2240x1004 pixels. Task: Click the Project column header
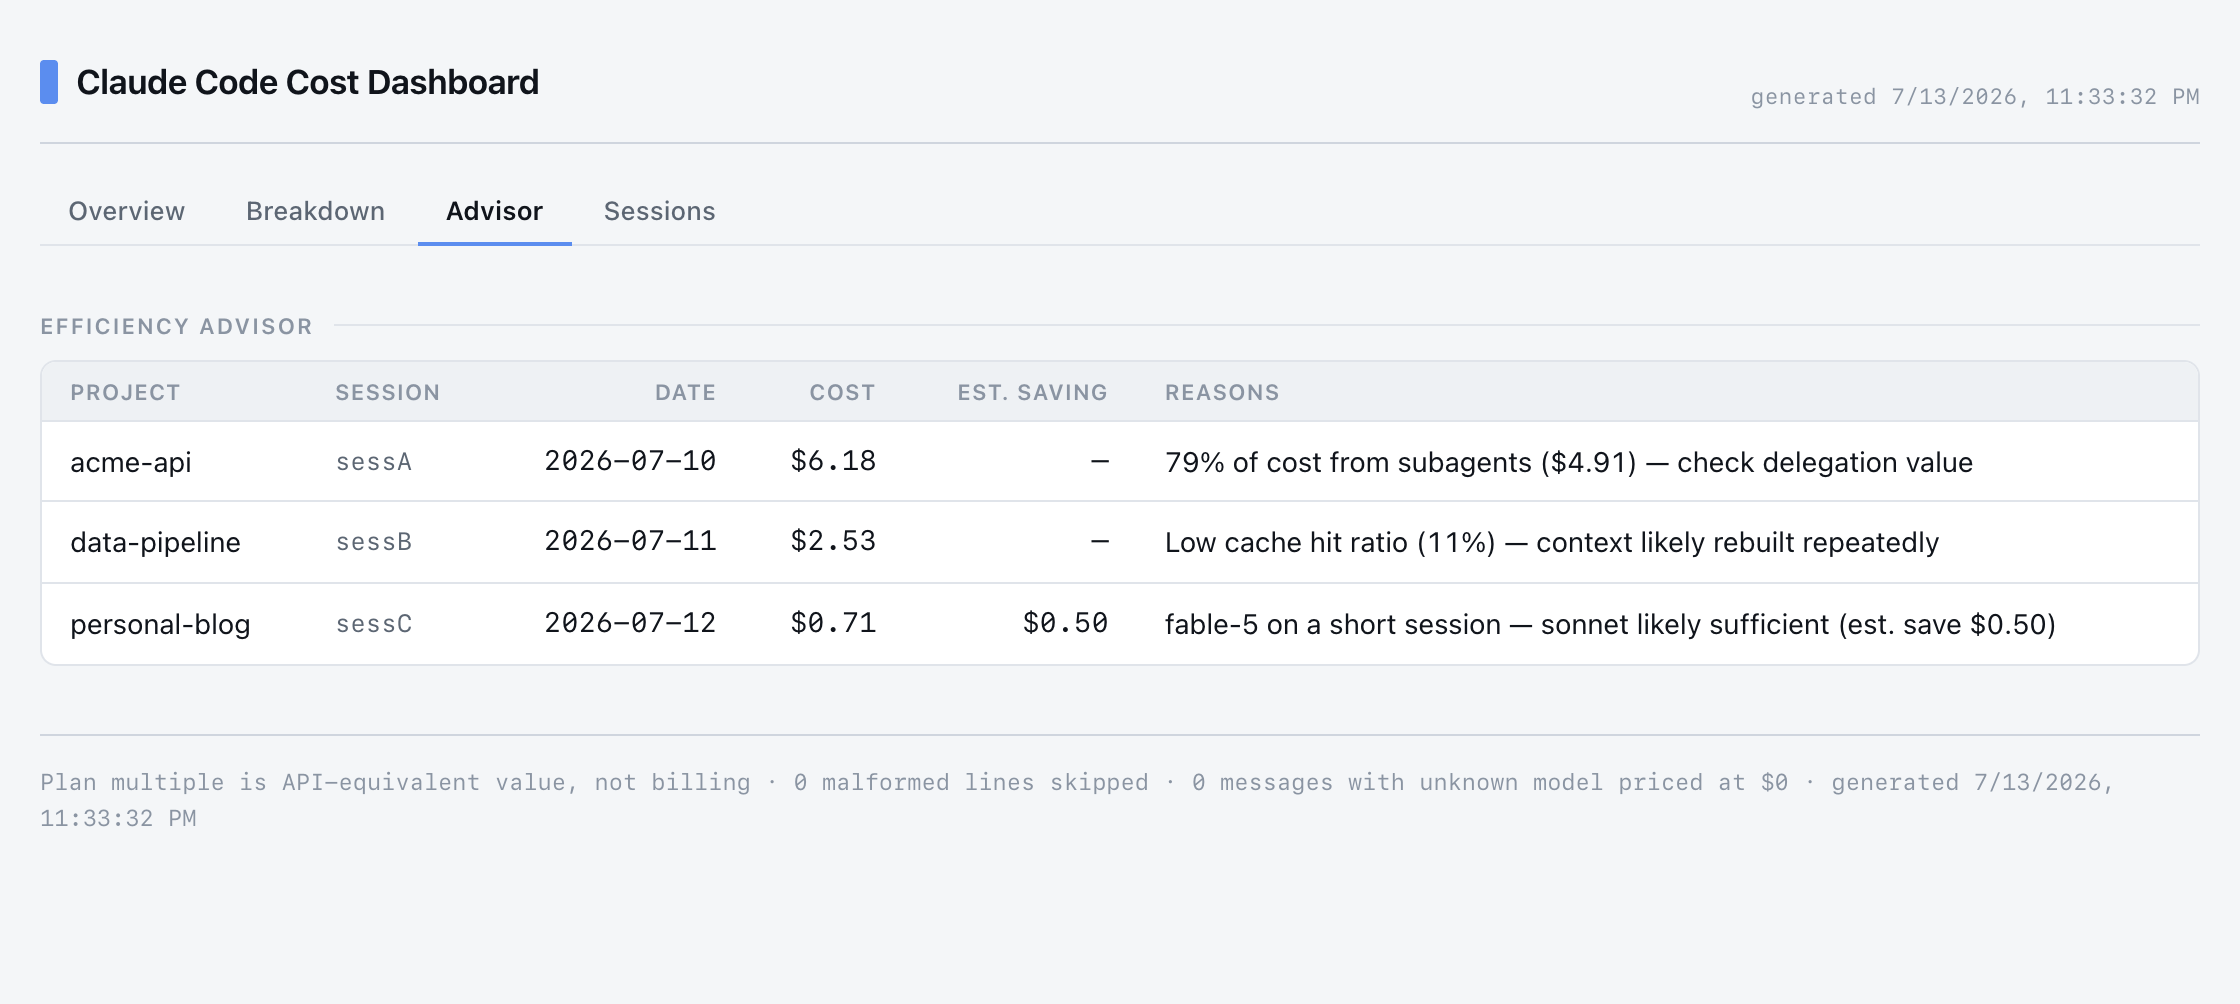(x=125, y=392)
